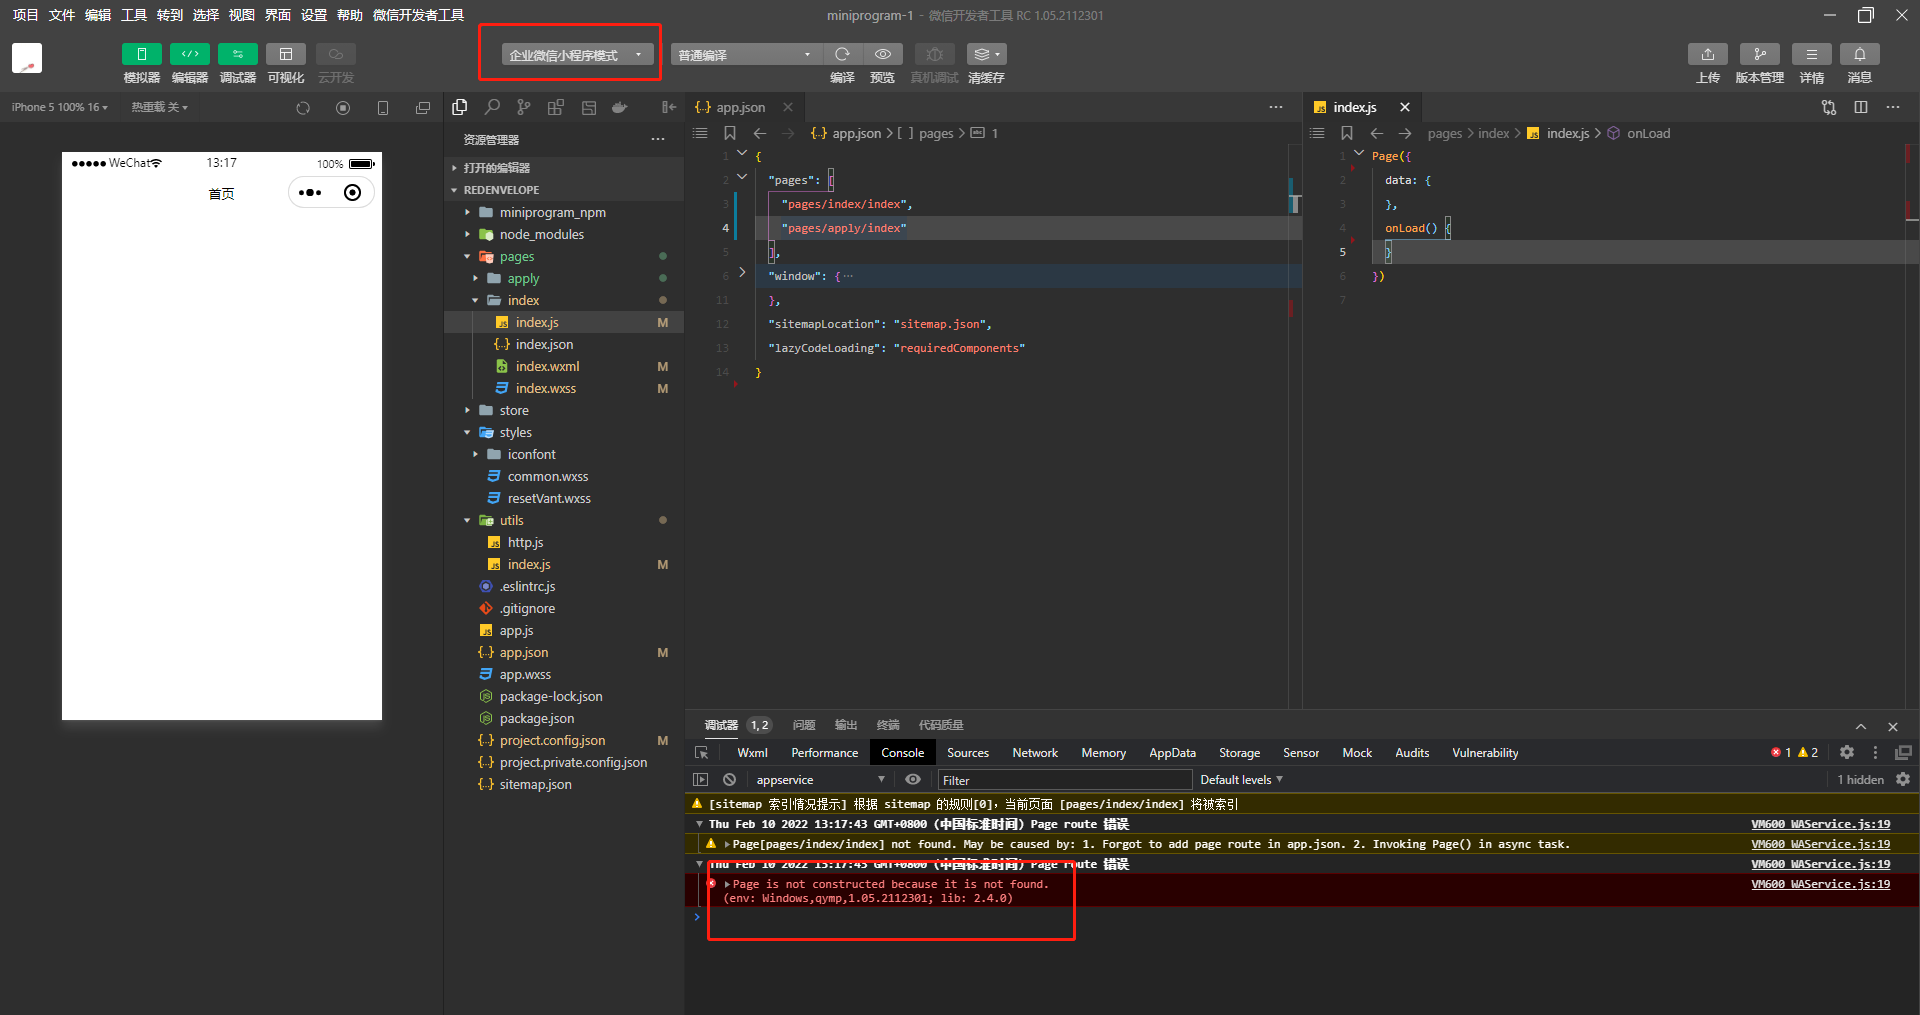This screenshot has width=1920, height=1015.
Task: Toggle the console live expression eye
Action: tap(913, 780)
